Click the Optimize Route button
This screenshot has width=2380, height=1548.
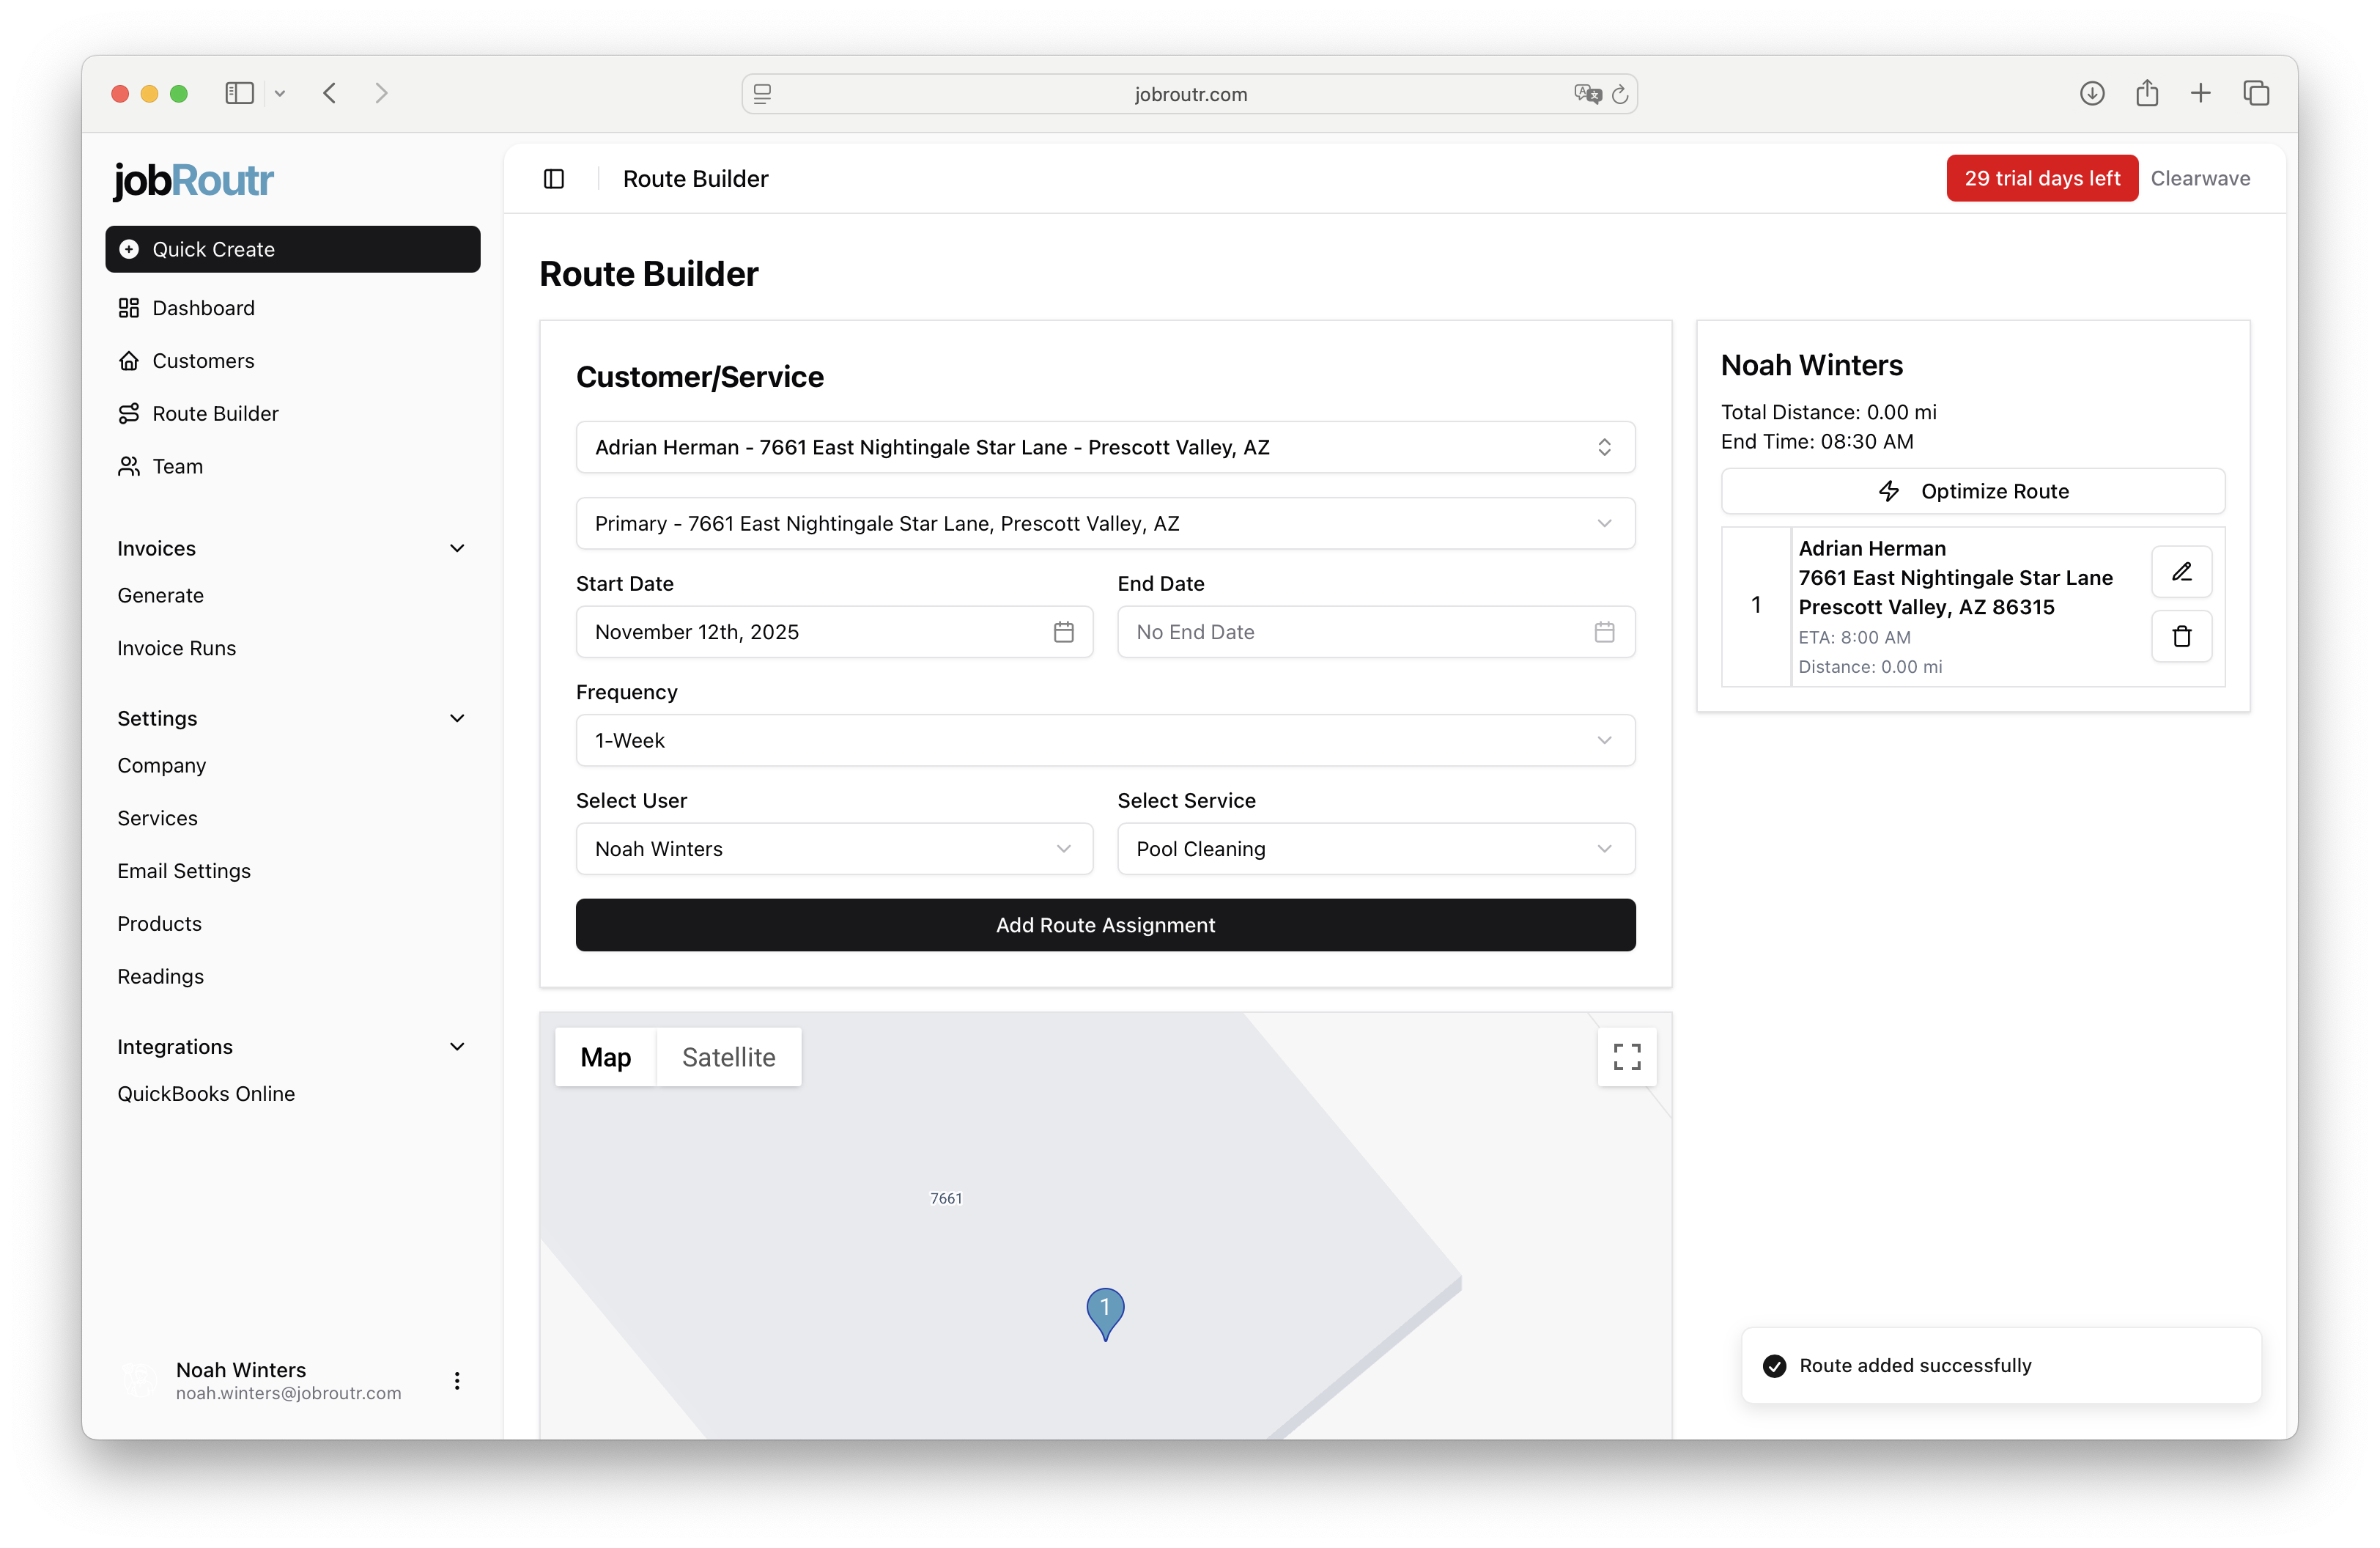pyautogui.click(x=1972, y=491)
